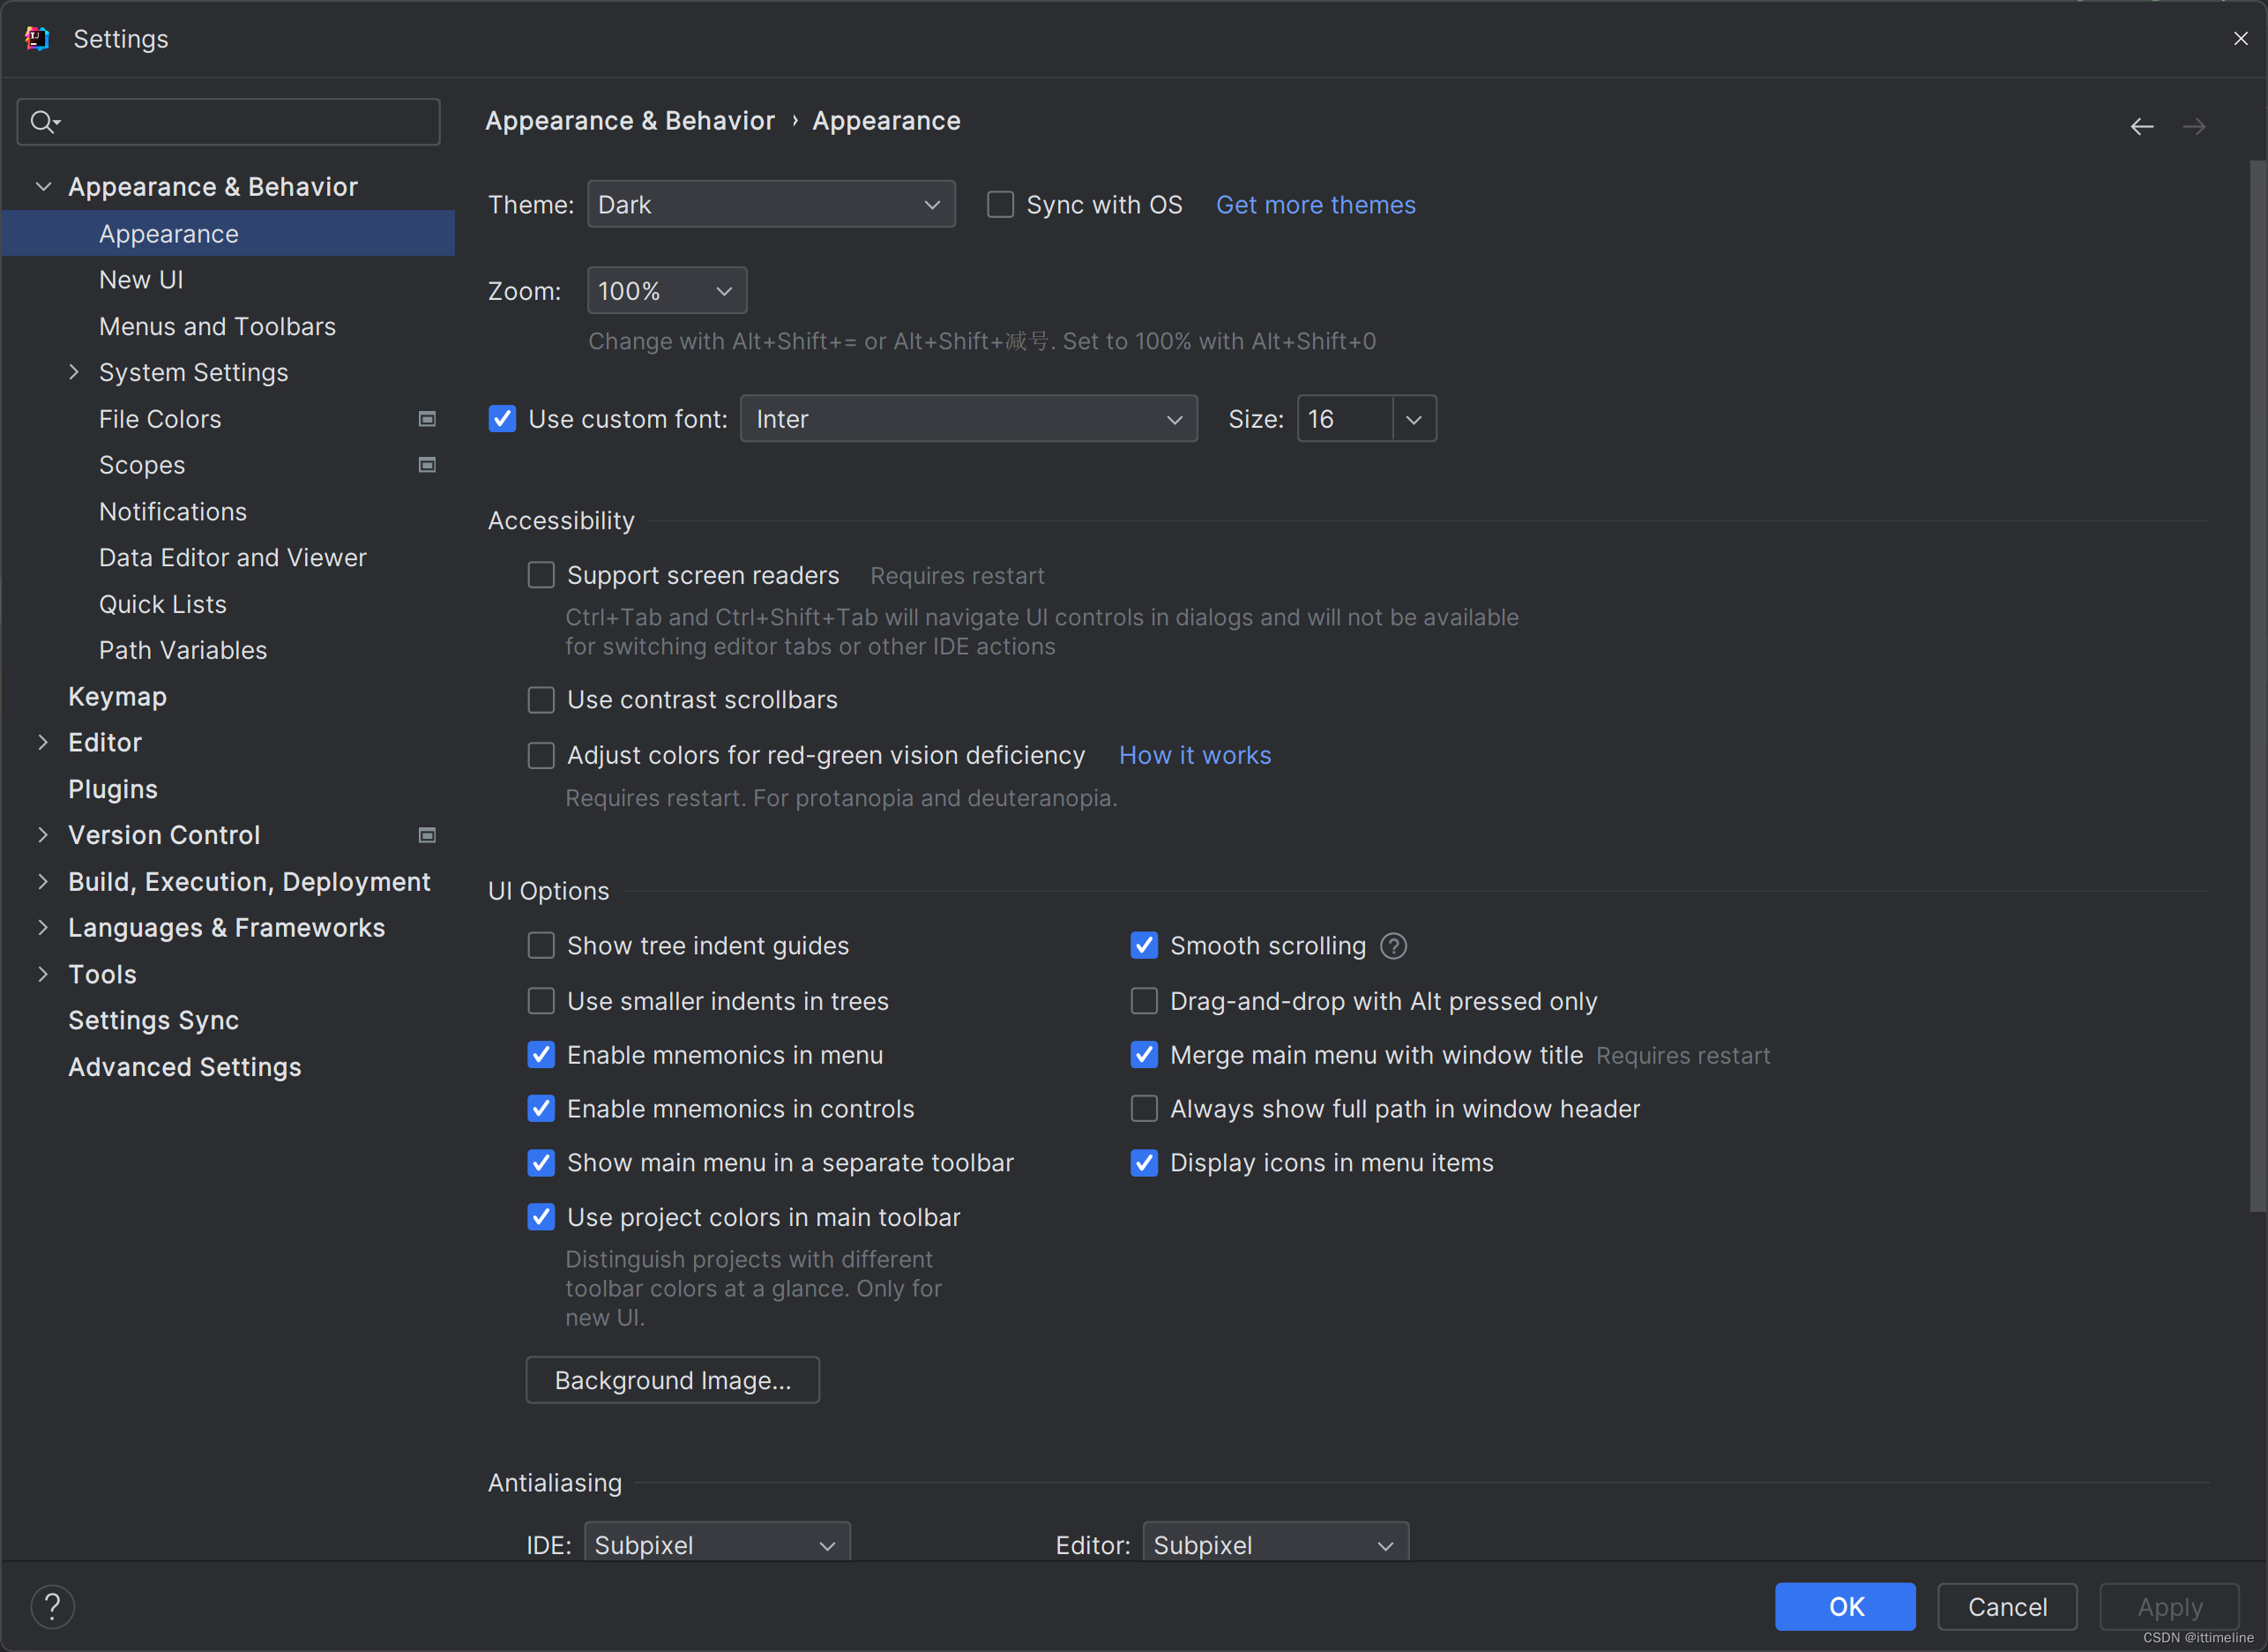This screenshot has height=1652, width=2268.
Task: Open Data Editor and Viewer settings
Action: coord(233,557)
